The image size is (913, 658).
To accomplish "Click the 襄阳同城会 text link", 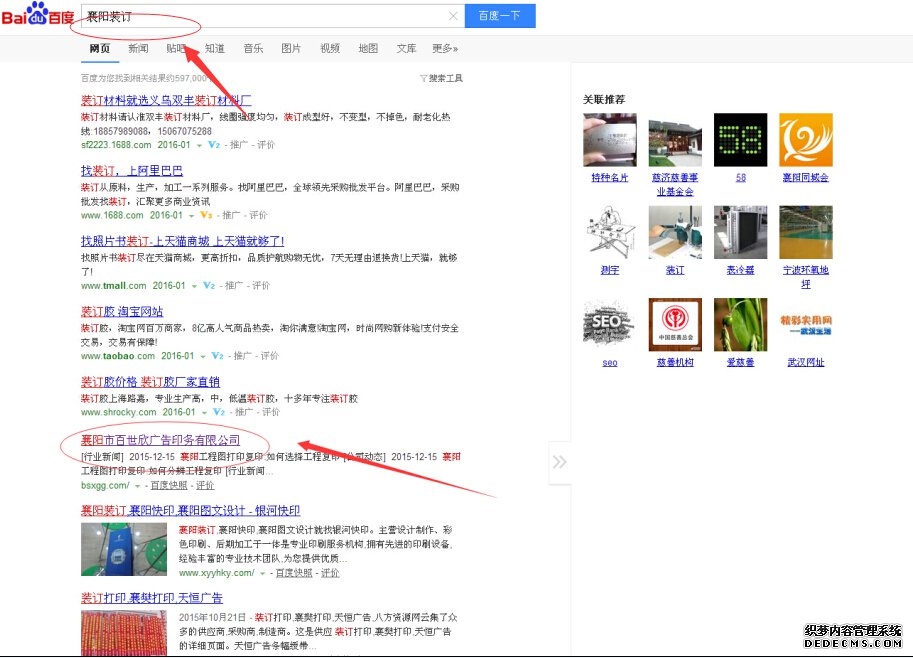I will (806, 178).
